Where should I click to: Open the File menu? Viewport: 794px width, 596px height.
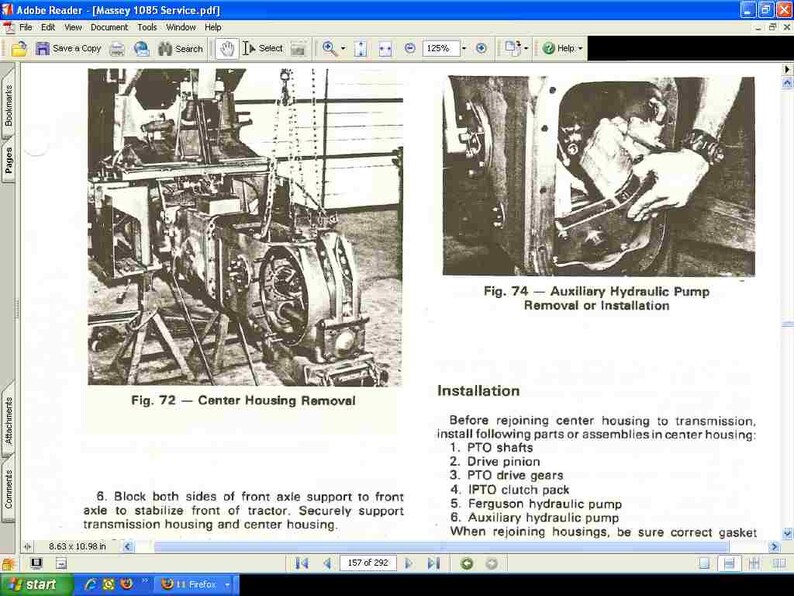25,27
